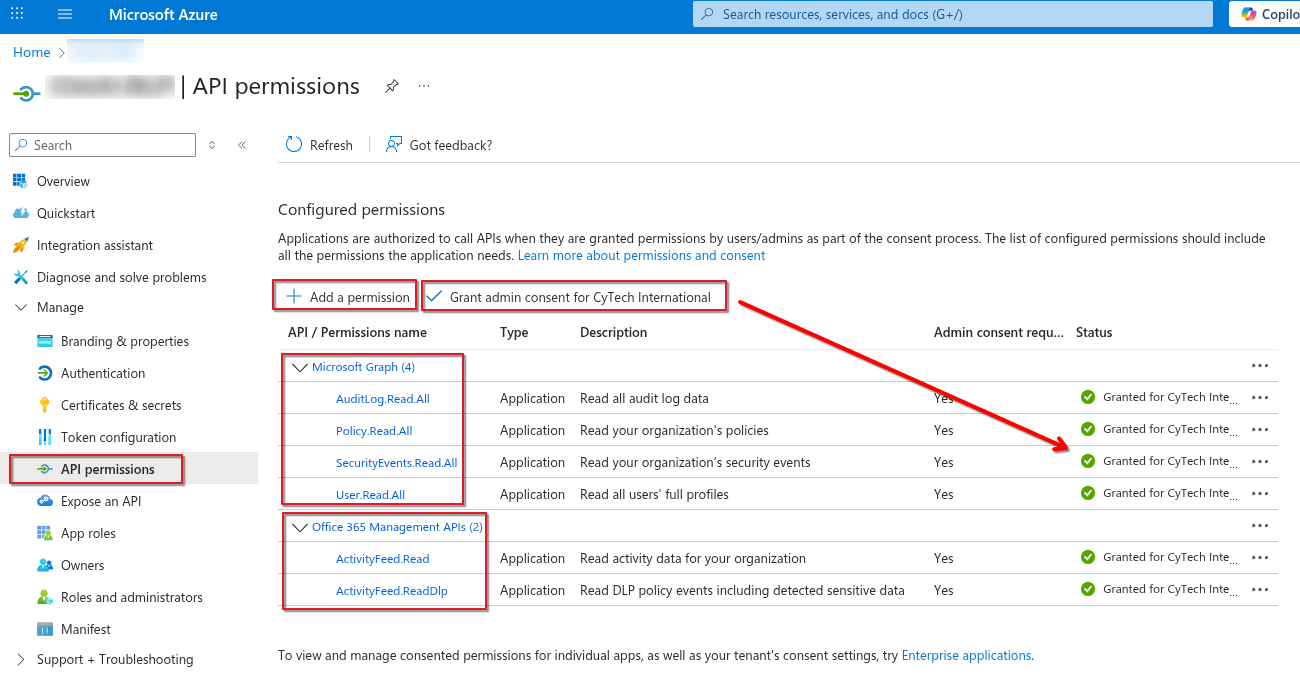The width and height of the screenshot is (1300, 674).
Task: Pin the API permissions blade
Action: pos(392,87)
